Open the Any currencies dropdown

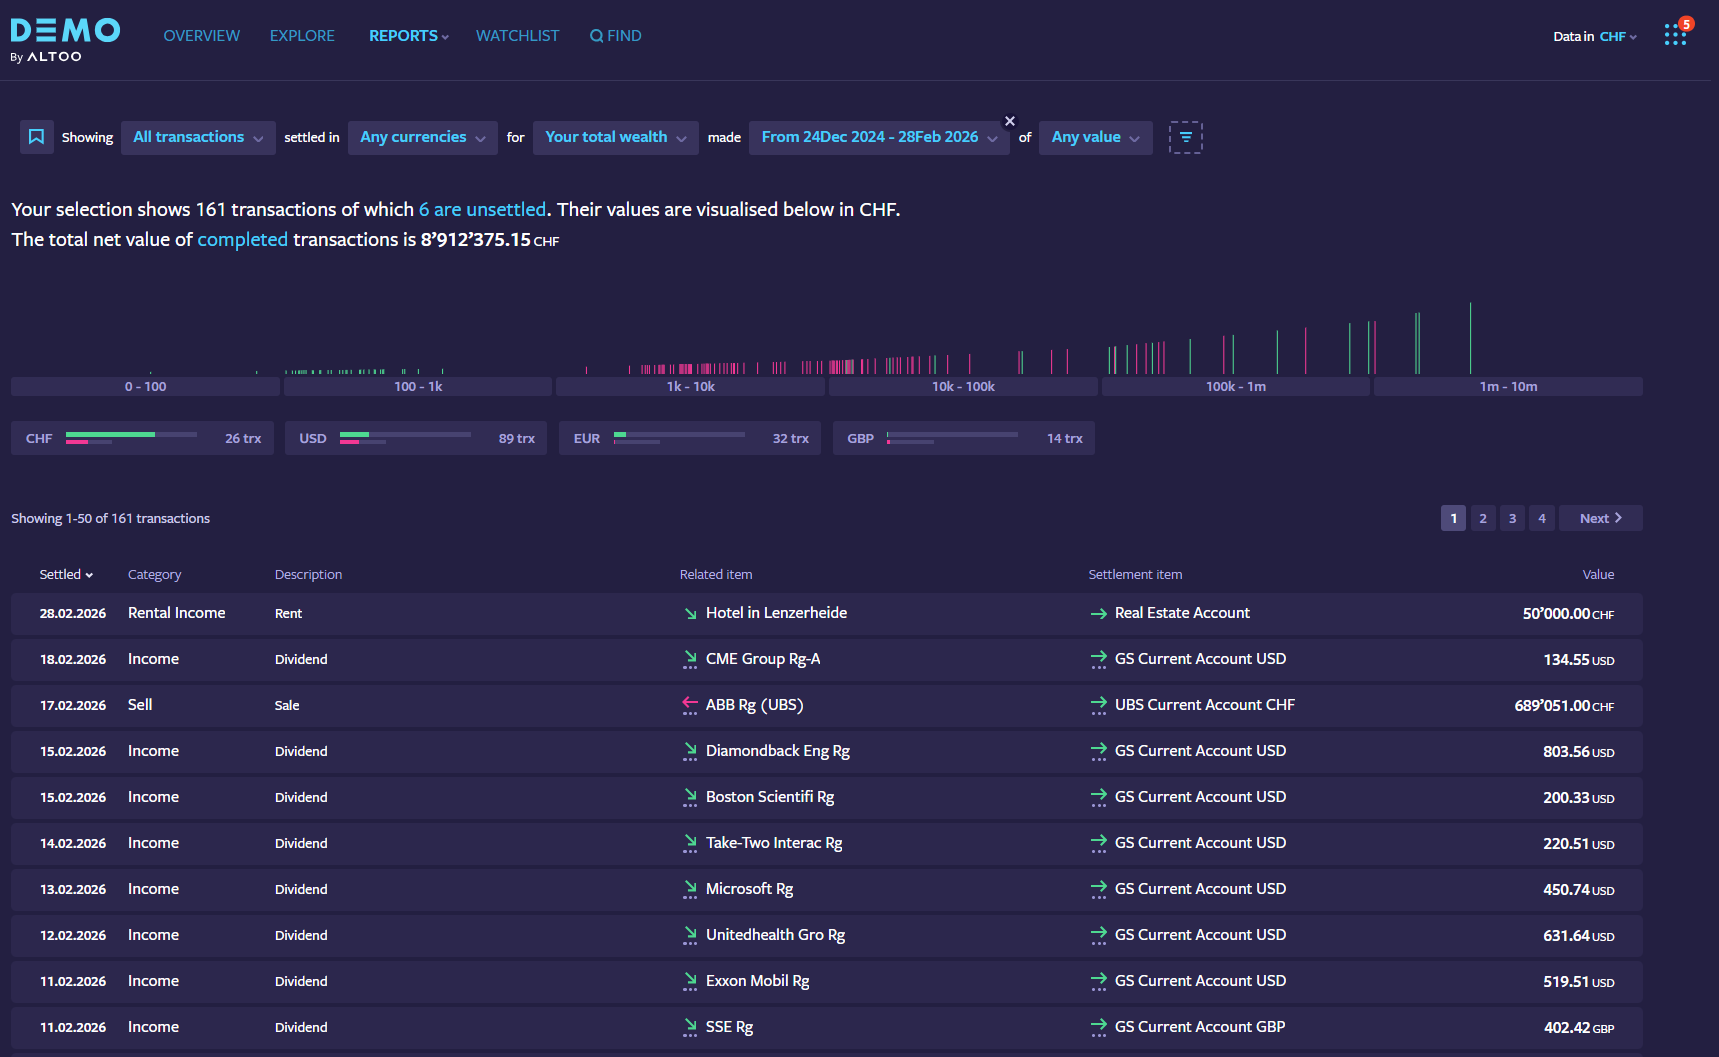tap(422, 137)
